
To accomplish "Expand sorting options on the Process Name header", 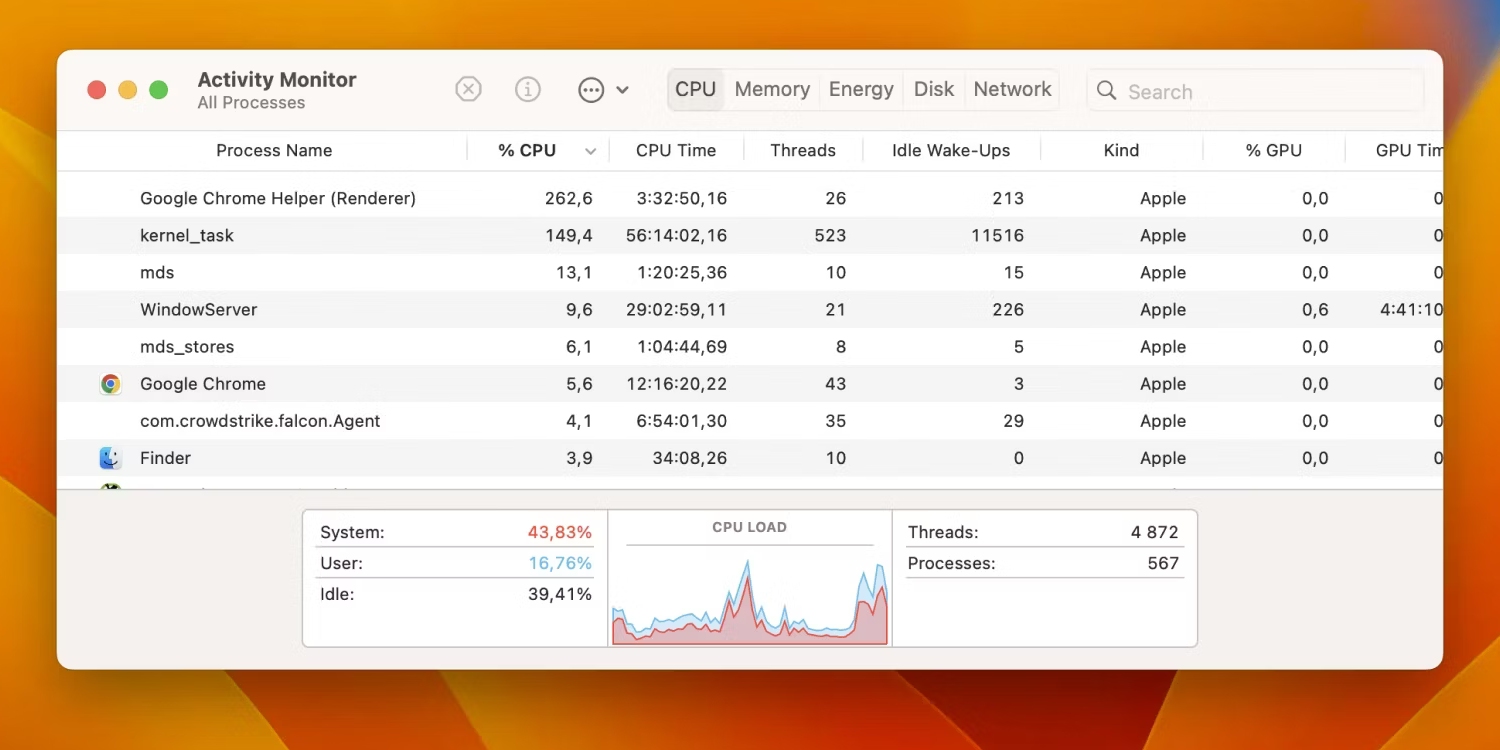I will (x=274, y=150).
